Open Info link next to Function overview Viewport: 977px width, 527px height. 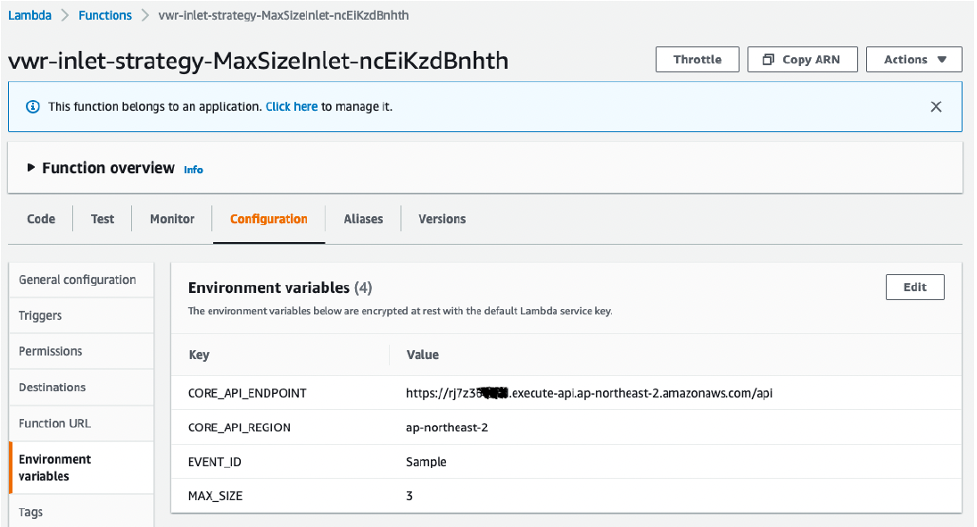[x=193, y=169]
